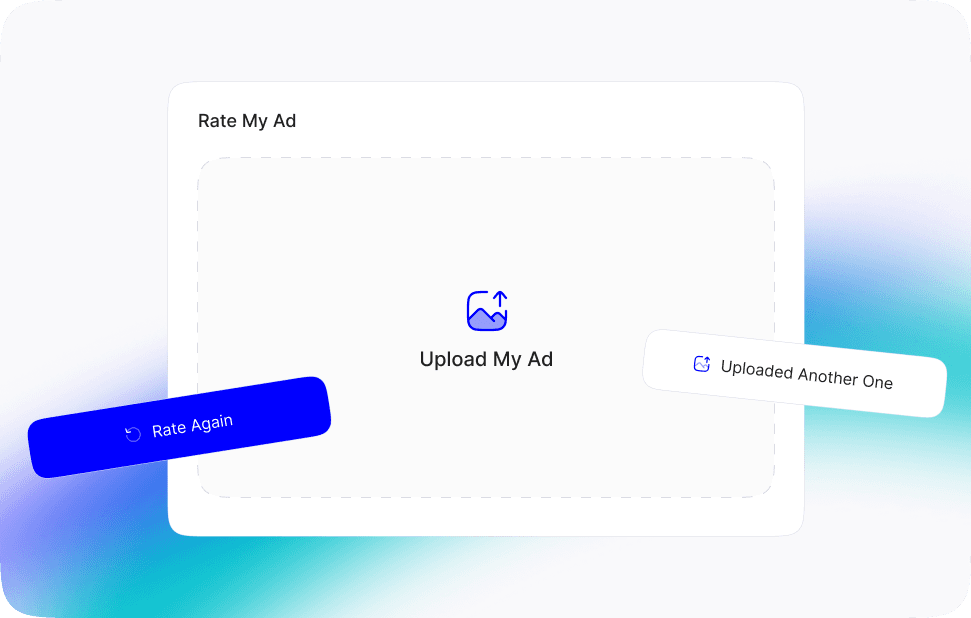The width and height of the screenshot is (971, 618).
Task: Click the circular arrow icon on Rate Again
Action: pyautogui.click(x=133, y=434)
